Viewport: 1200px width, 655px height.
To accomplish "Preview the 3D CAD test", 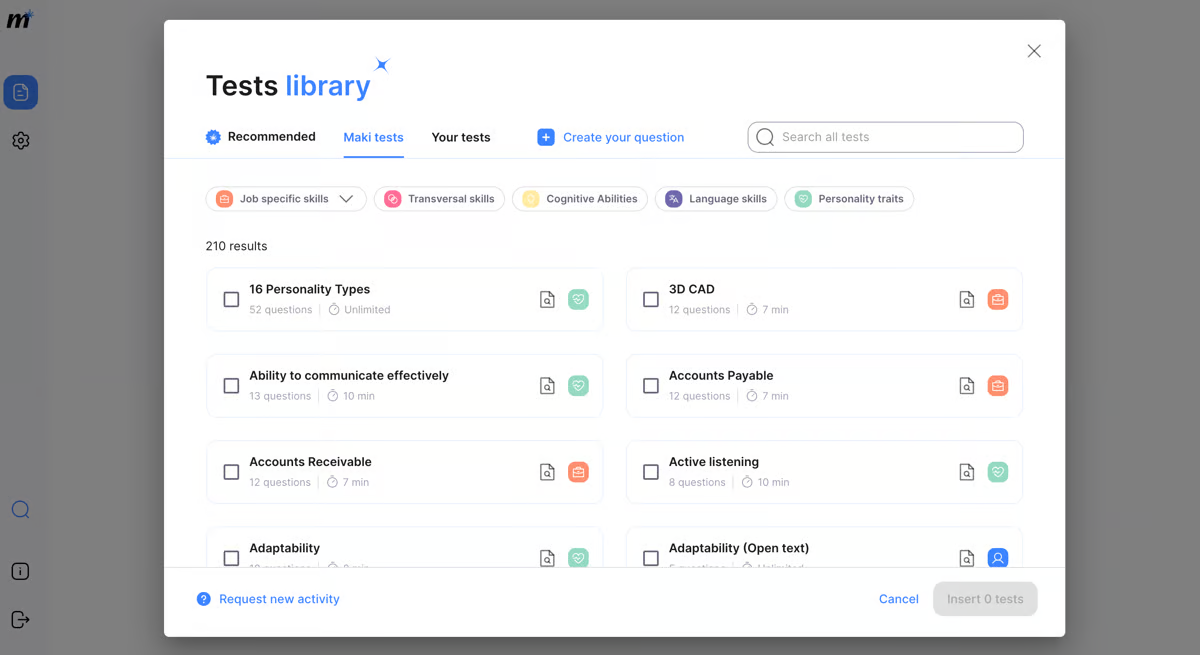I will coord(966,300).
